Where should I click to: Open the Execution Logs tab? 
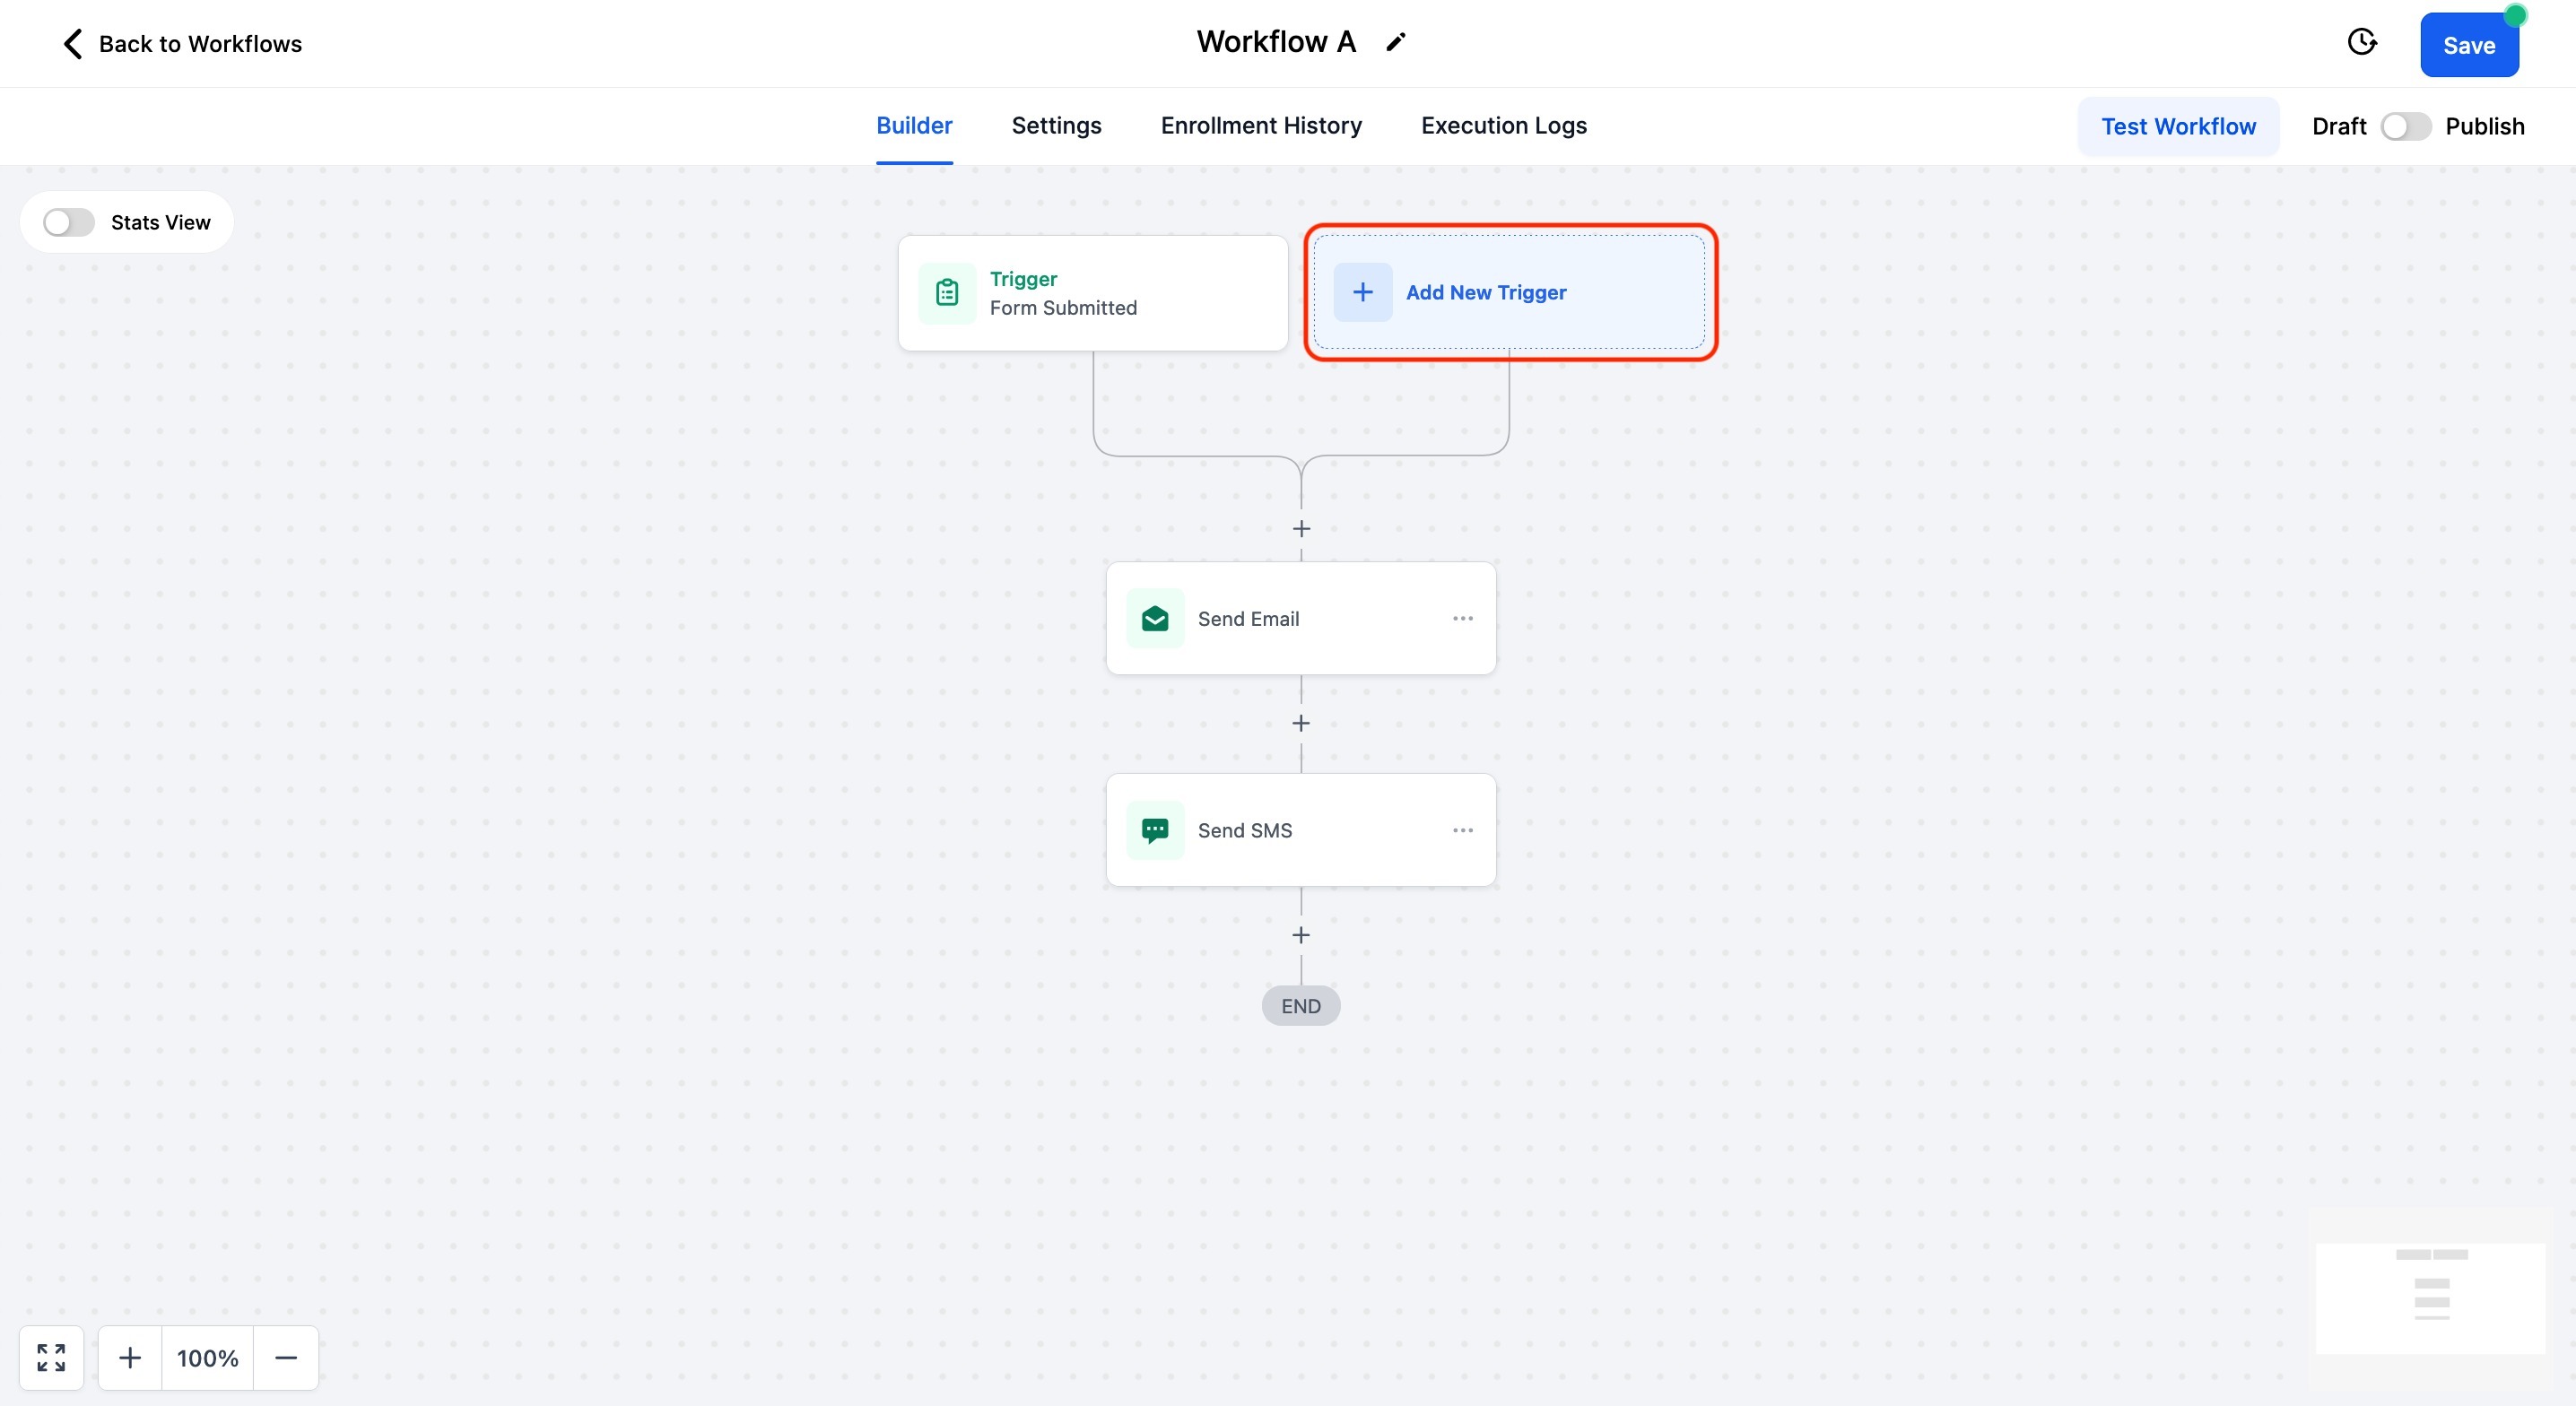[1503, 126]
